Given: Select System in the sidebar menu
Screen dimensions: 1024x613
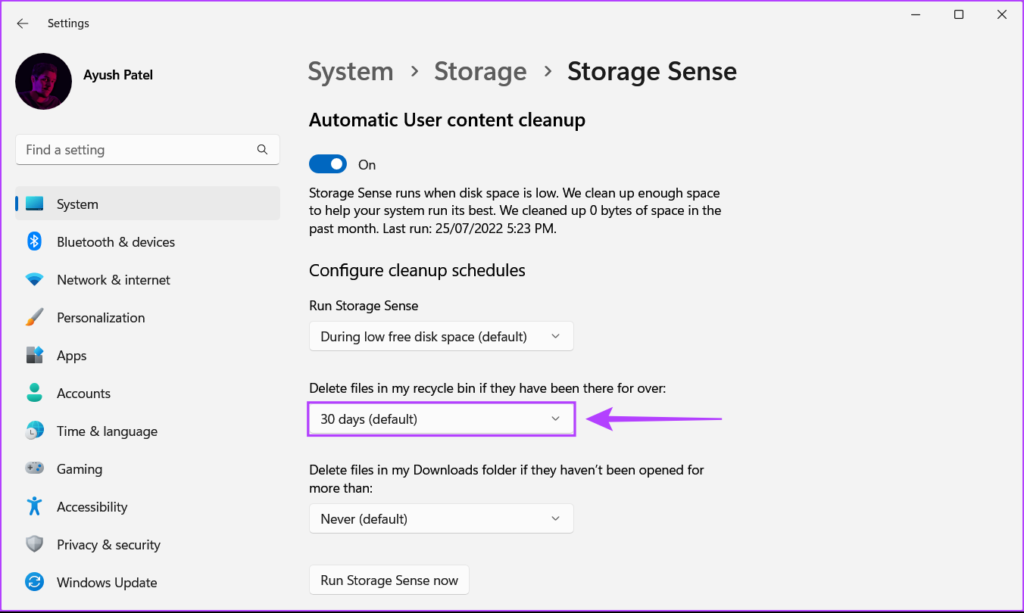Looking at the screenshot, I should 148,204.
